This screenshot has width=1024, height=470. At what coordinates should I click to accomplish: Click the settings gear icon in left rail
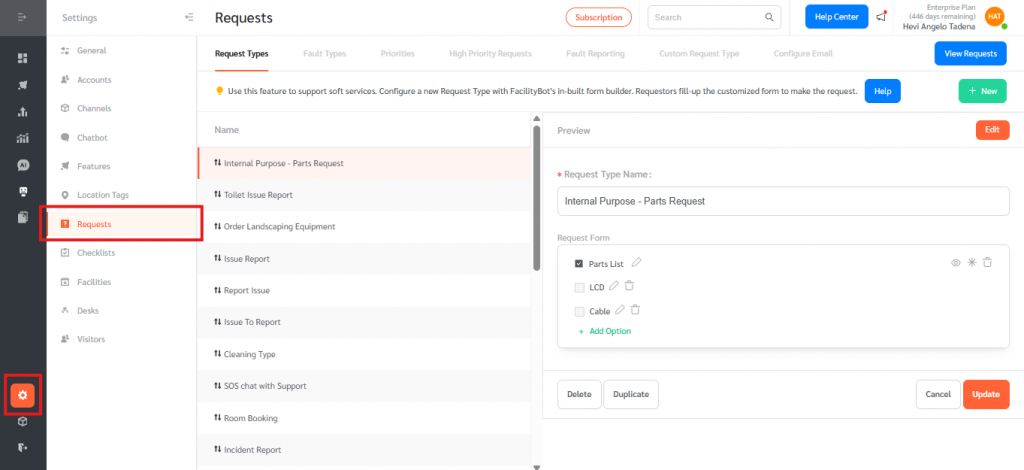[23, 394]
